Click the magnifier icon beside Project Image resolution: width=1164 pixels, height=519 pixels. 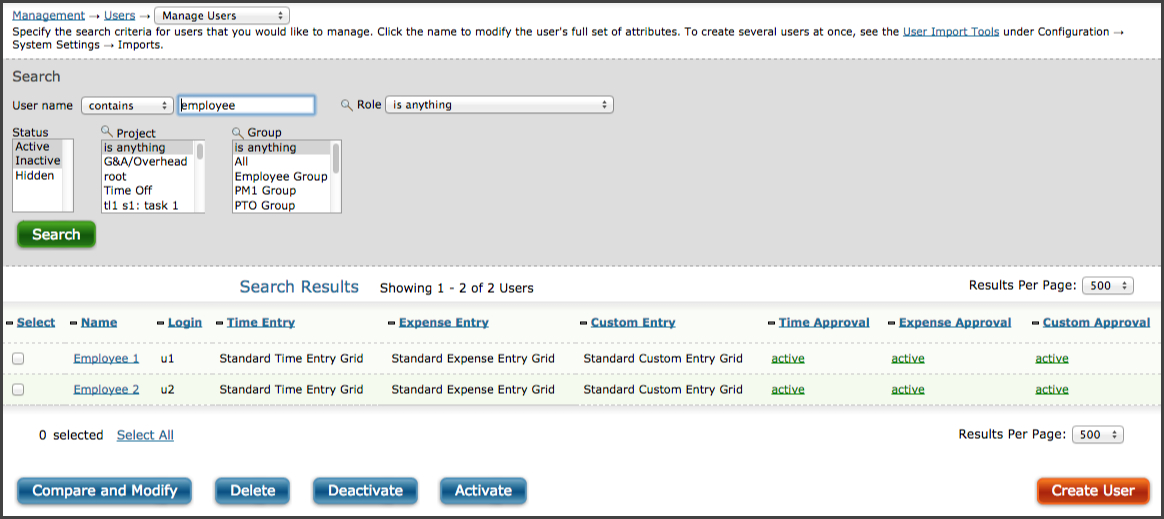pos(106,132)
